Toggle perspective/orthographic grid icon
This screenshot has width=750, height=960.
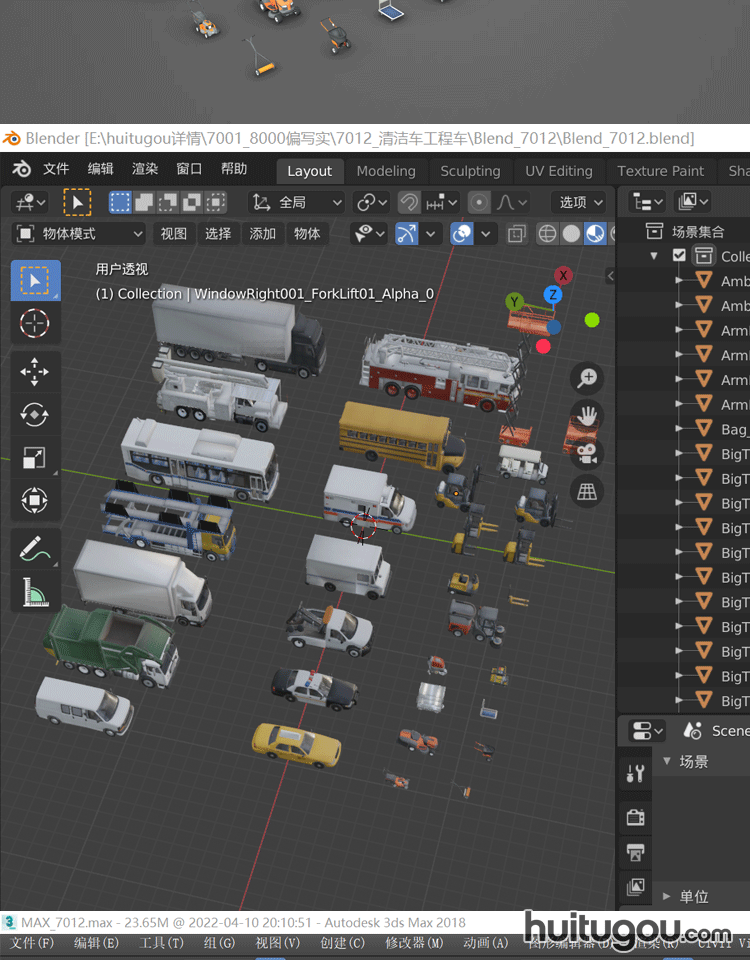[x=587, y=490]
